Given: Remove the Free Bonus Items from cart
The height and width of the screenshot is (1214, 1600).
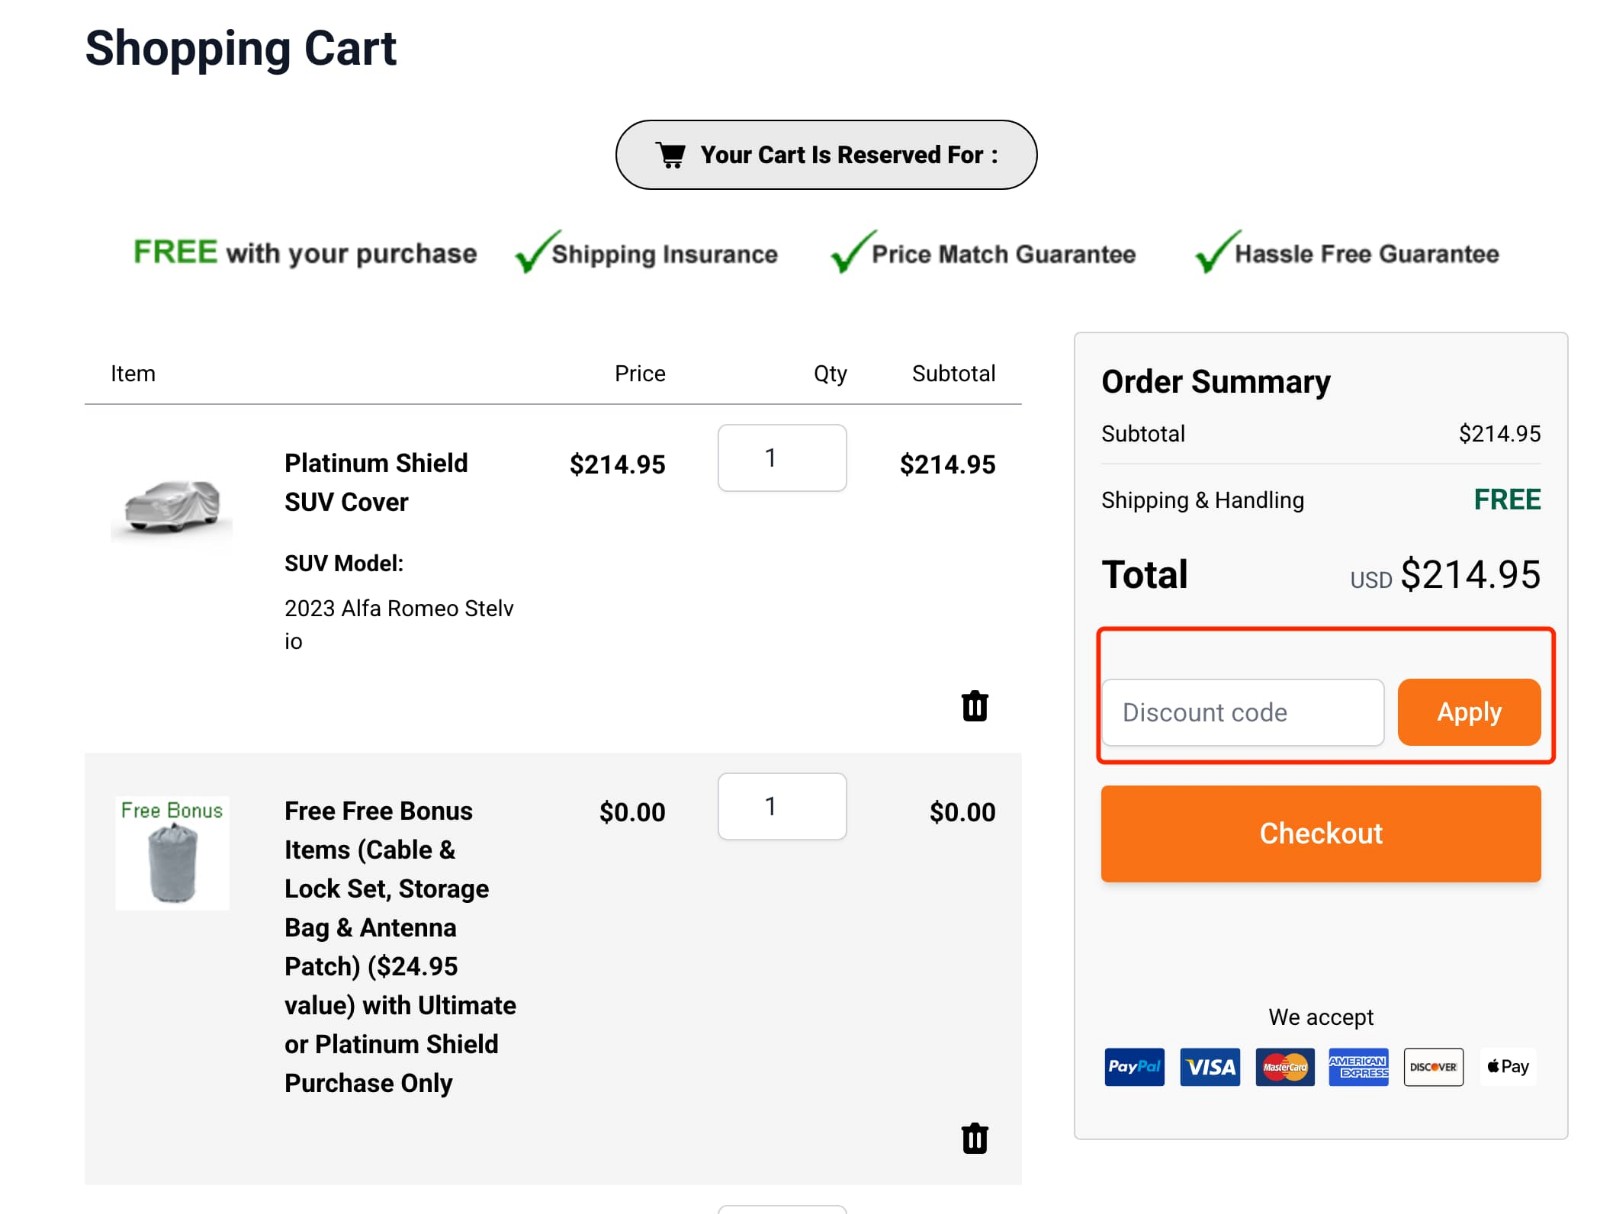Looking at the screenshot, I should click(x=973, y=1138).
